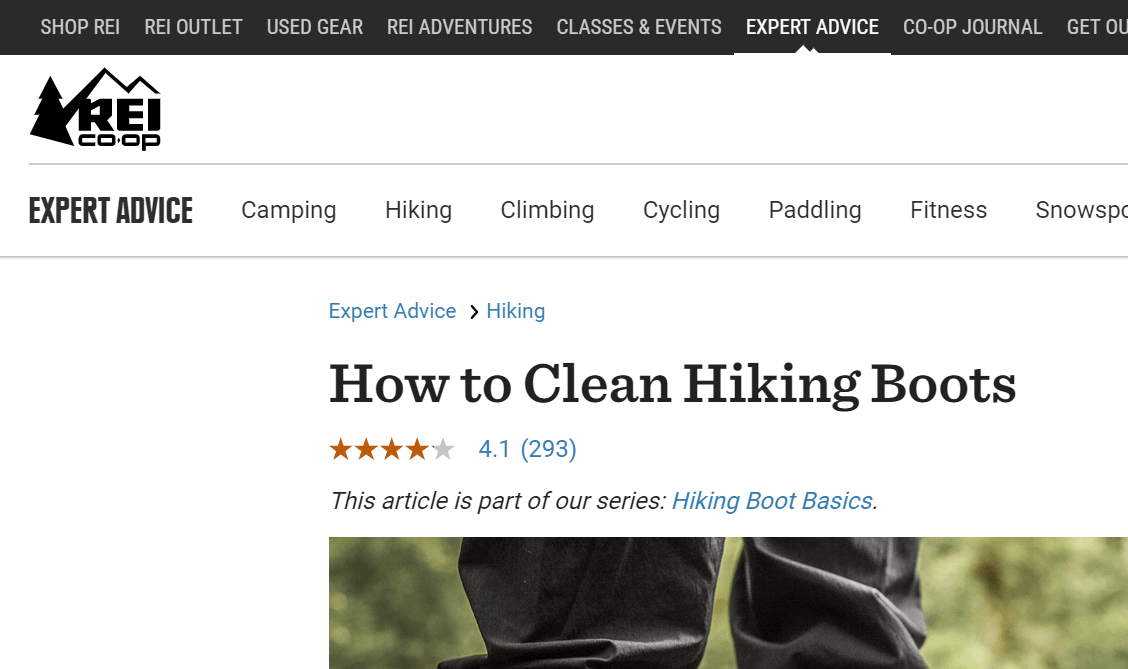1128x669 pixels.
Task: Go to USED GEAR section
Action: [x=314, y=27]
